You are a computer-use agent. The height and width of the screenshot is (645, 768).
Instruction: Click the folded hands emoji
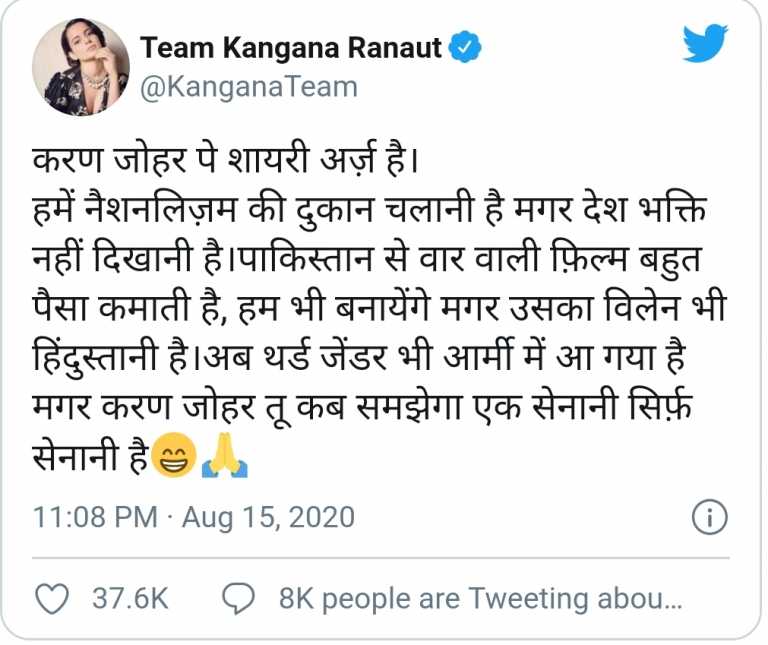[x=225, y=454]
